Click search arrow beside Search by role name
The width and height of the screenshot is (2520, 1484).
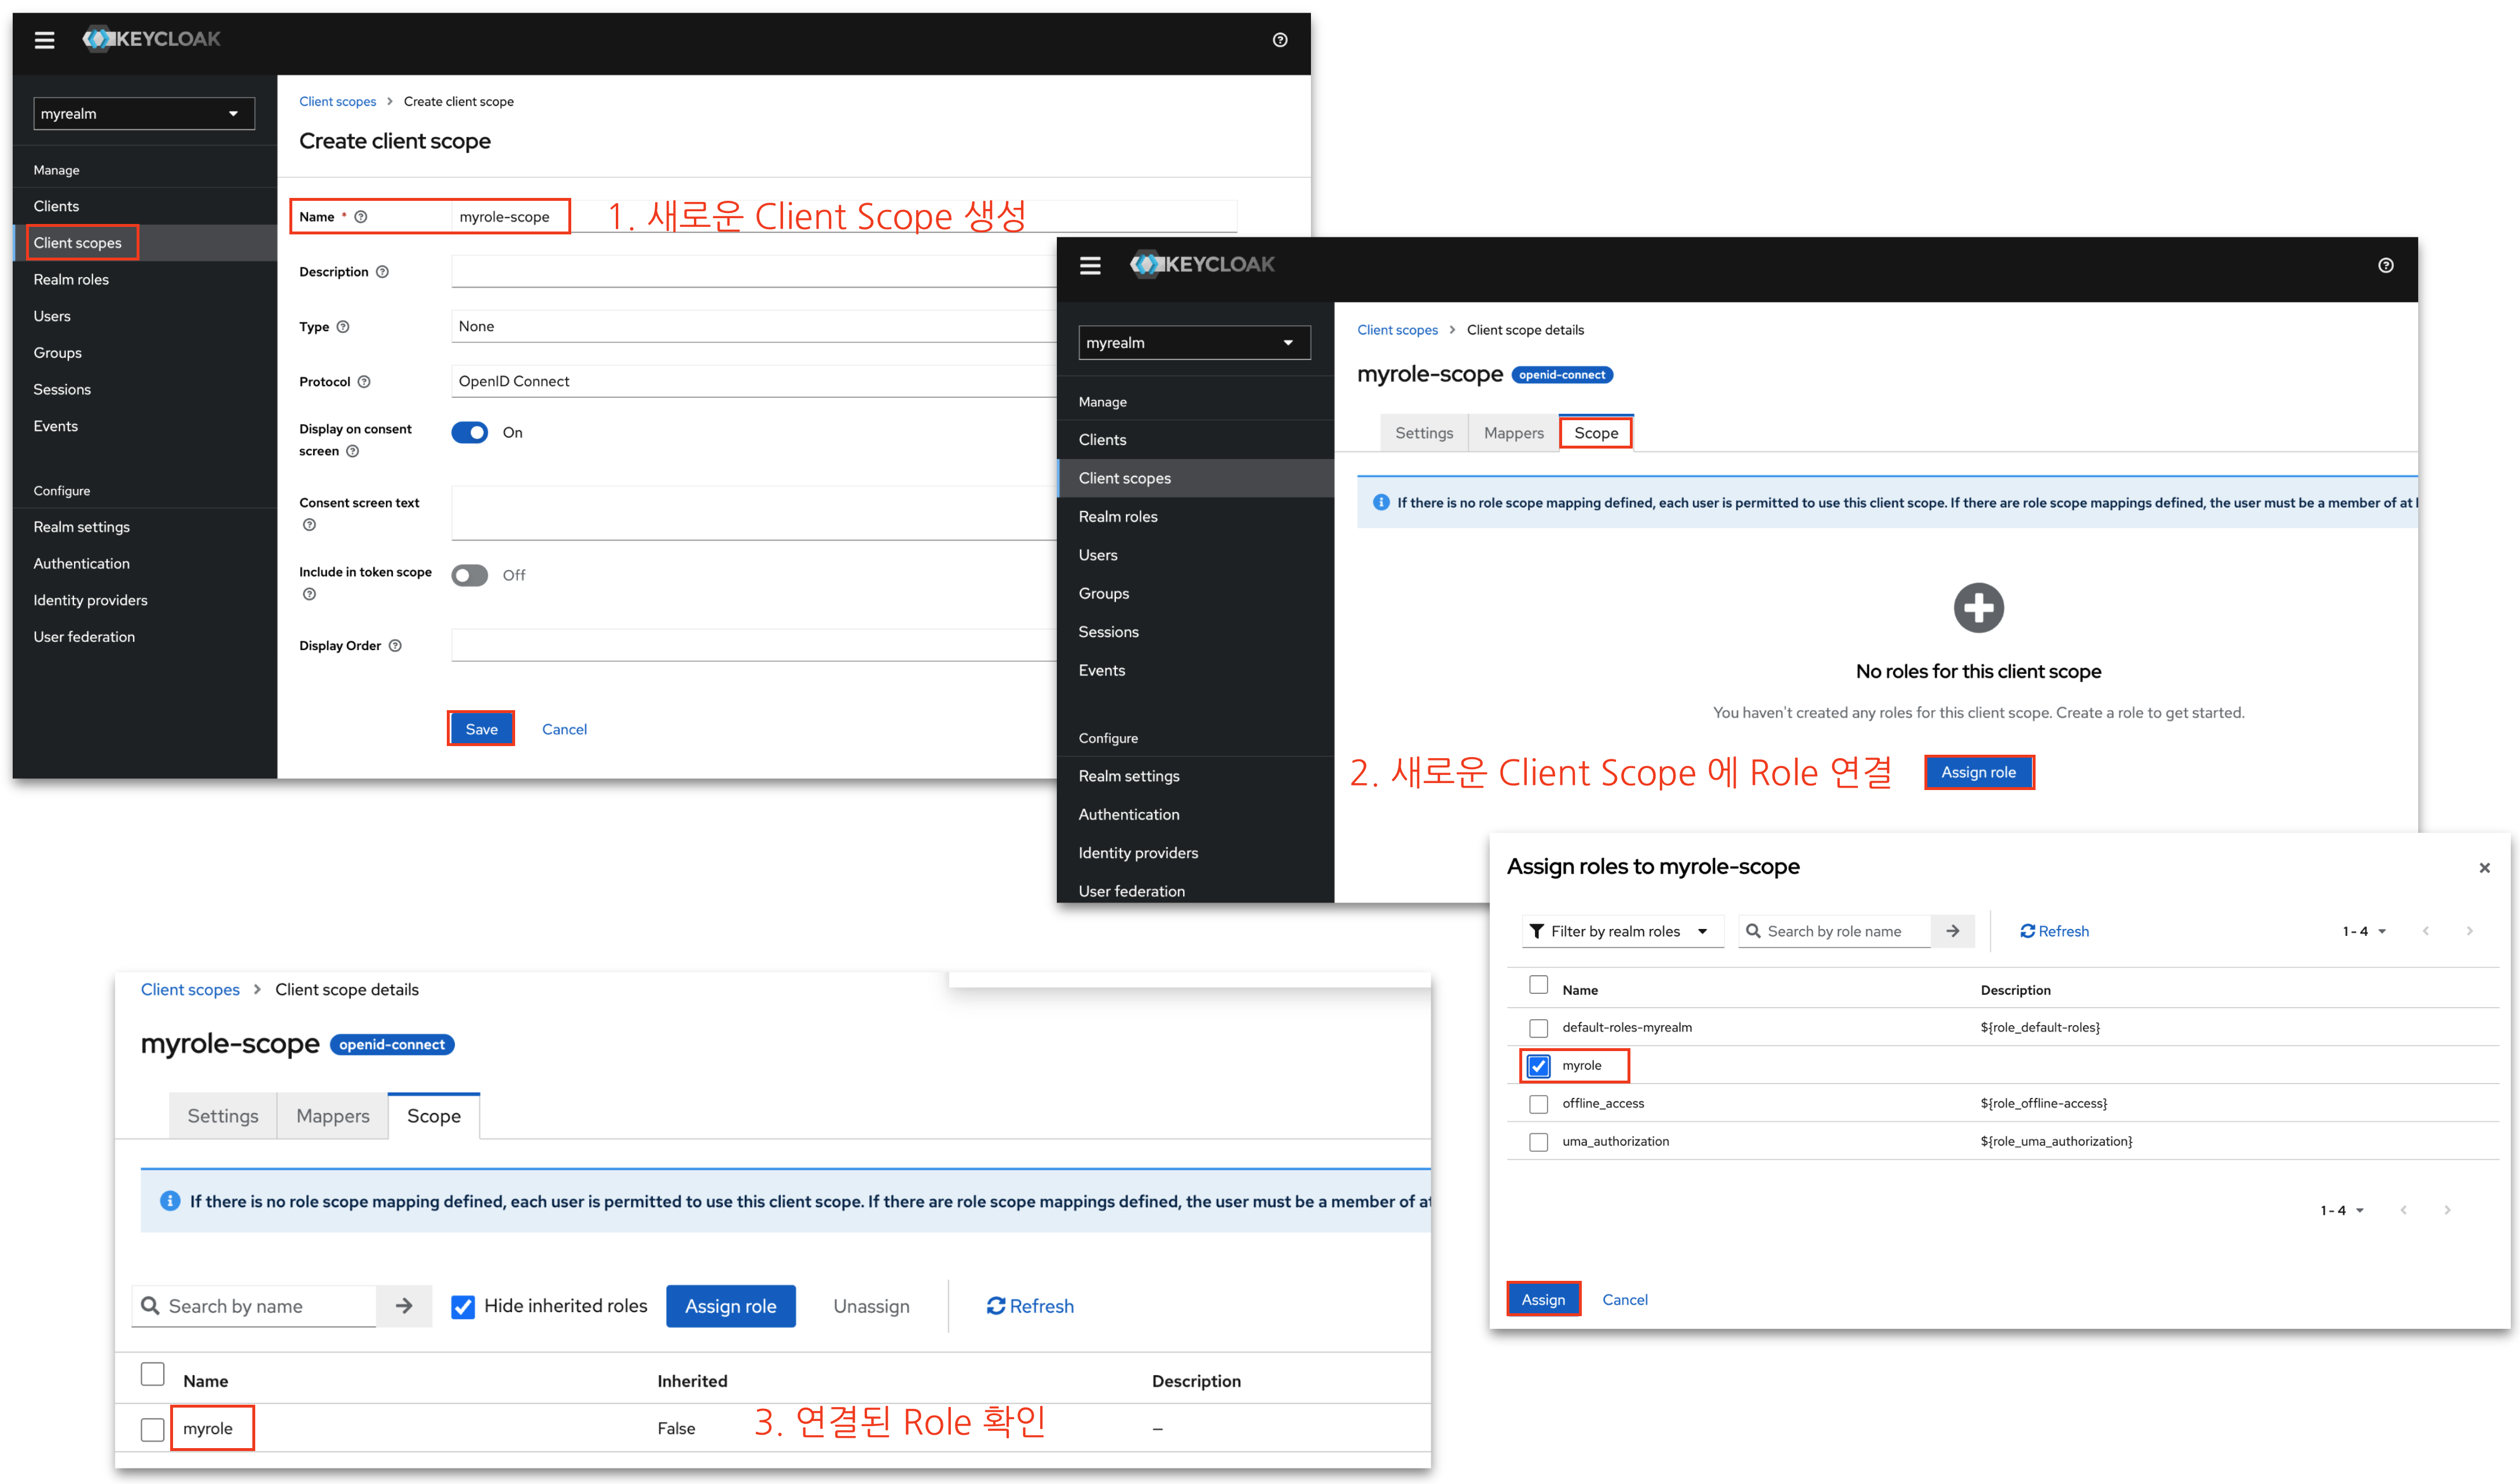coord(1952,931)
